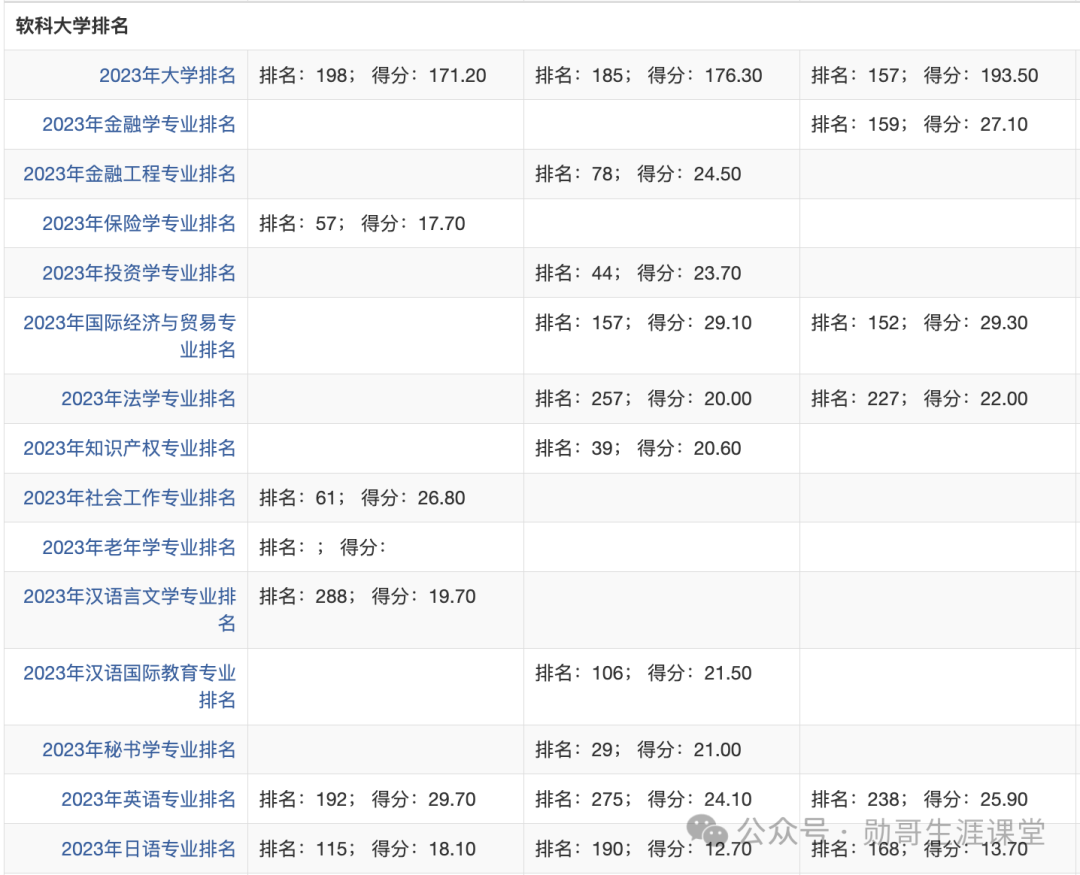Viewport: 1080px width, 875px height.
Task: Select the cell 排名：257；得分：20.00
Action: [661, 399]
